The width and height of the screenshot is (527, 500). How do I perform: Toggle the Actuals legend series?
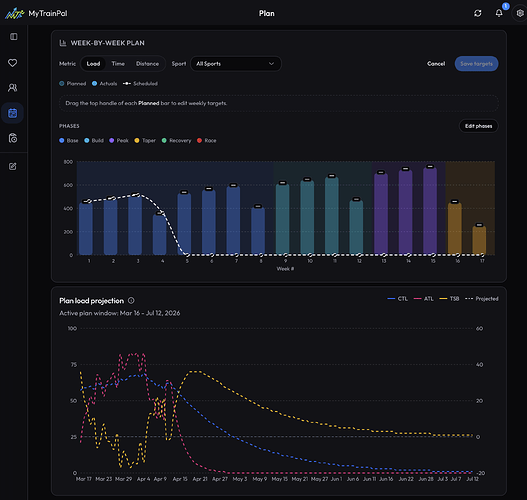[105, 84]
